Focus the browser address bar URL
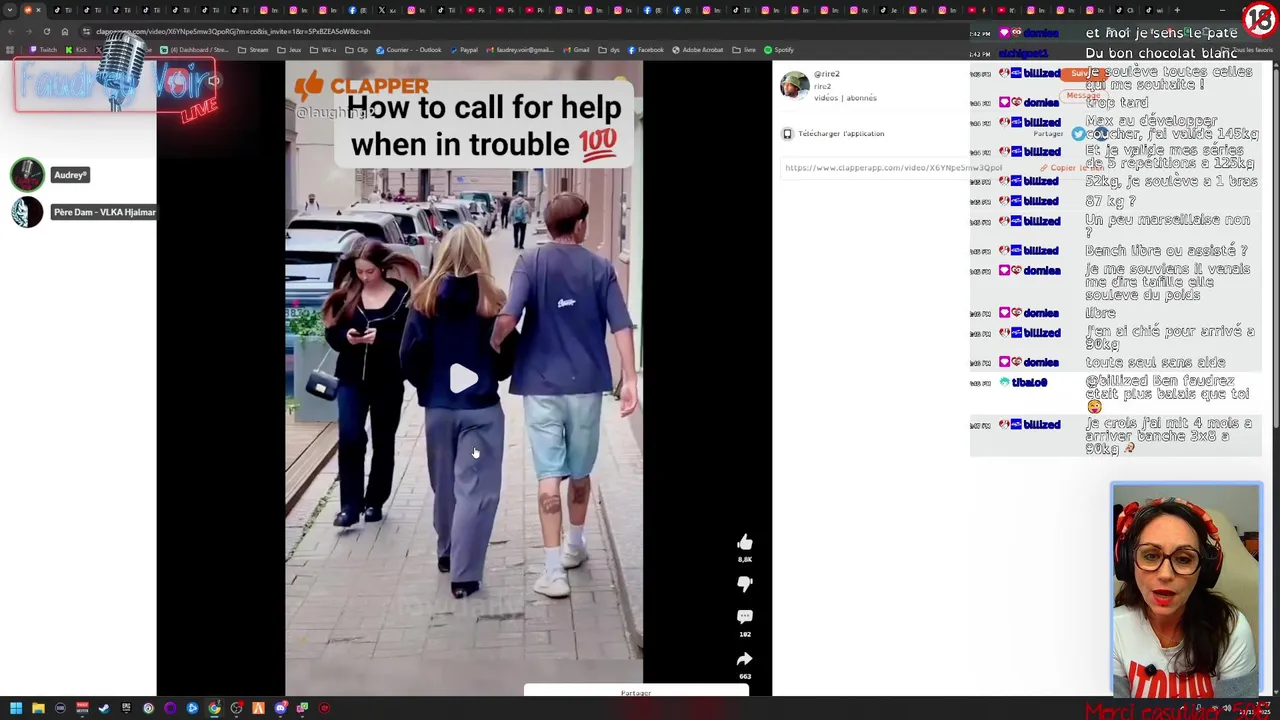 pyautogui.click(x=232, y=31)
